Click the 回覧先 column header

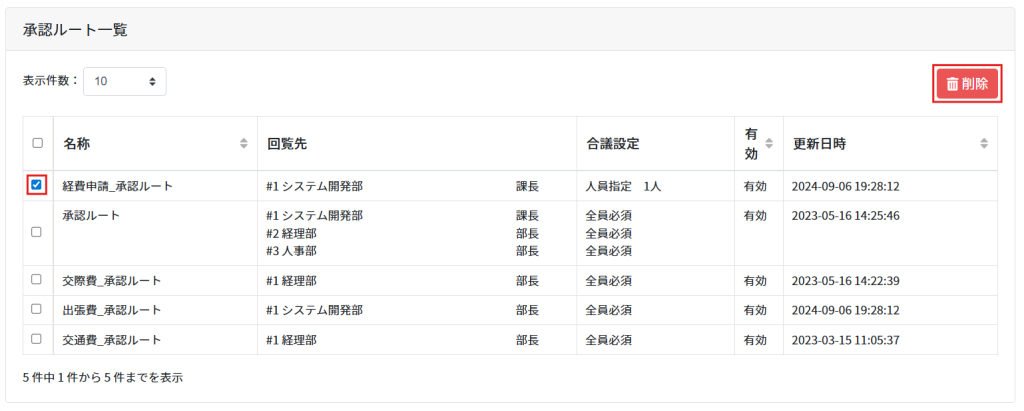click(x=287, y=144)
